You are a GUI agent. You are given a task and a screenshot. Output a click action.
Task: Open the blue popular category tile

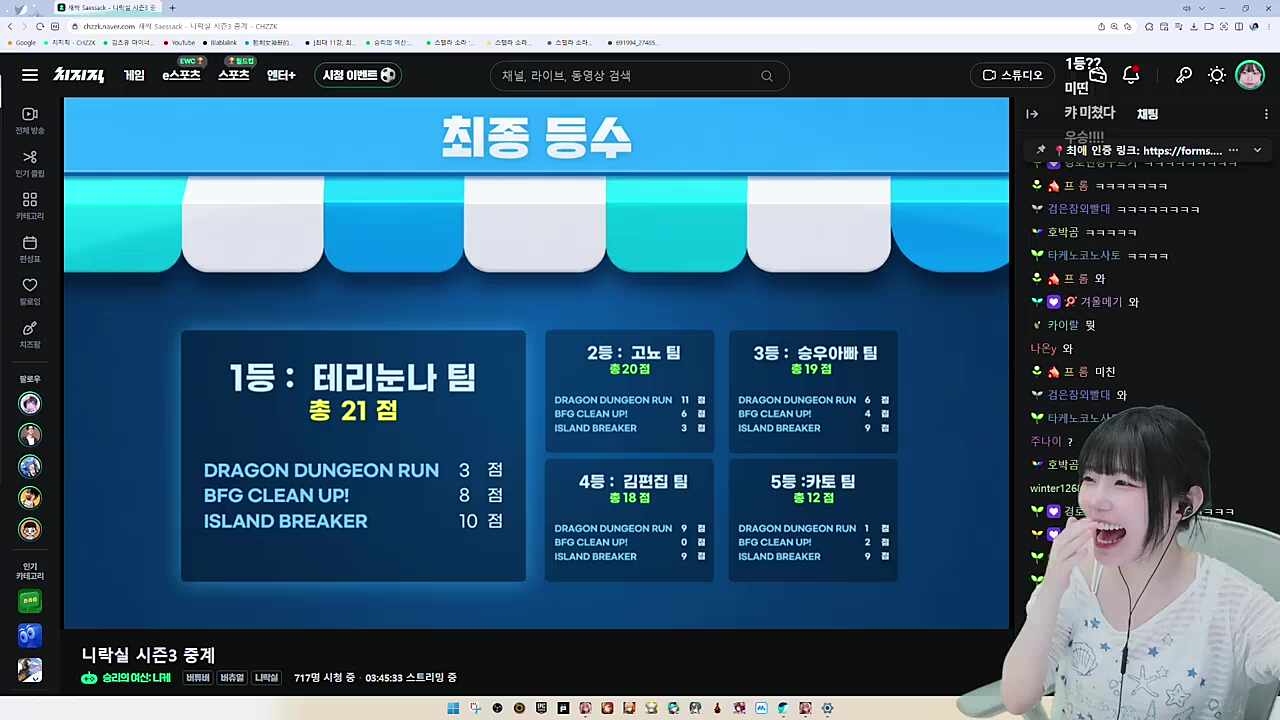(x=30, y=635)
